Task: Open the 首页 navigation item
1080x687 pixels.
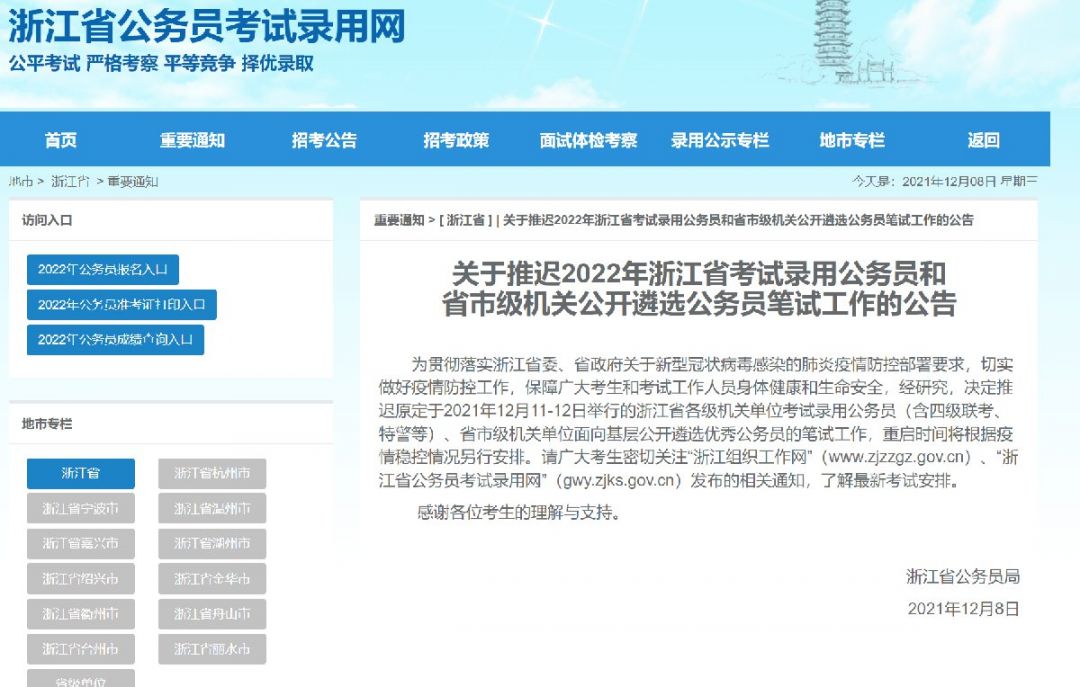Action: pyautogui.click(x=61, y=141)
